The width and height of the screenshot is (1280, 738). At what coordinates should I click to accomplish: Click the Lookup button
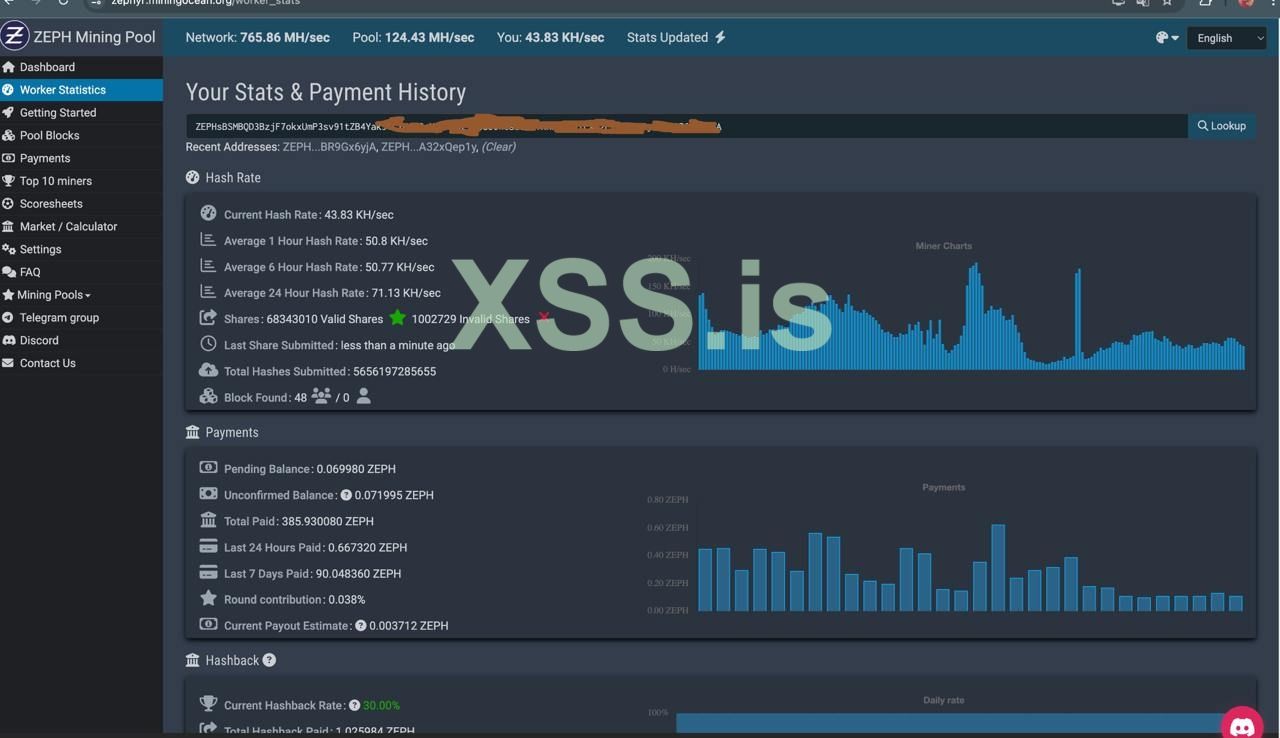tap(1222, 126)
